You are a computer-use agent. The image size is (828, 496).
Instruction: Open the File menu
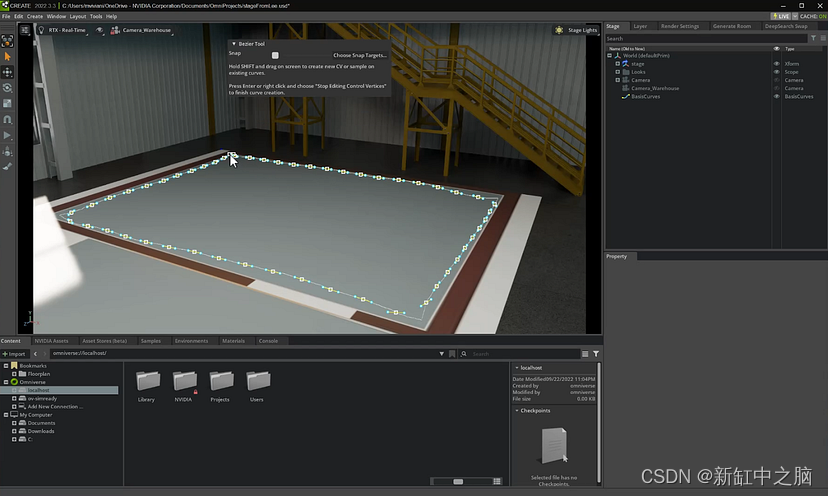click(6, 16)
